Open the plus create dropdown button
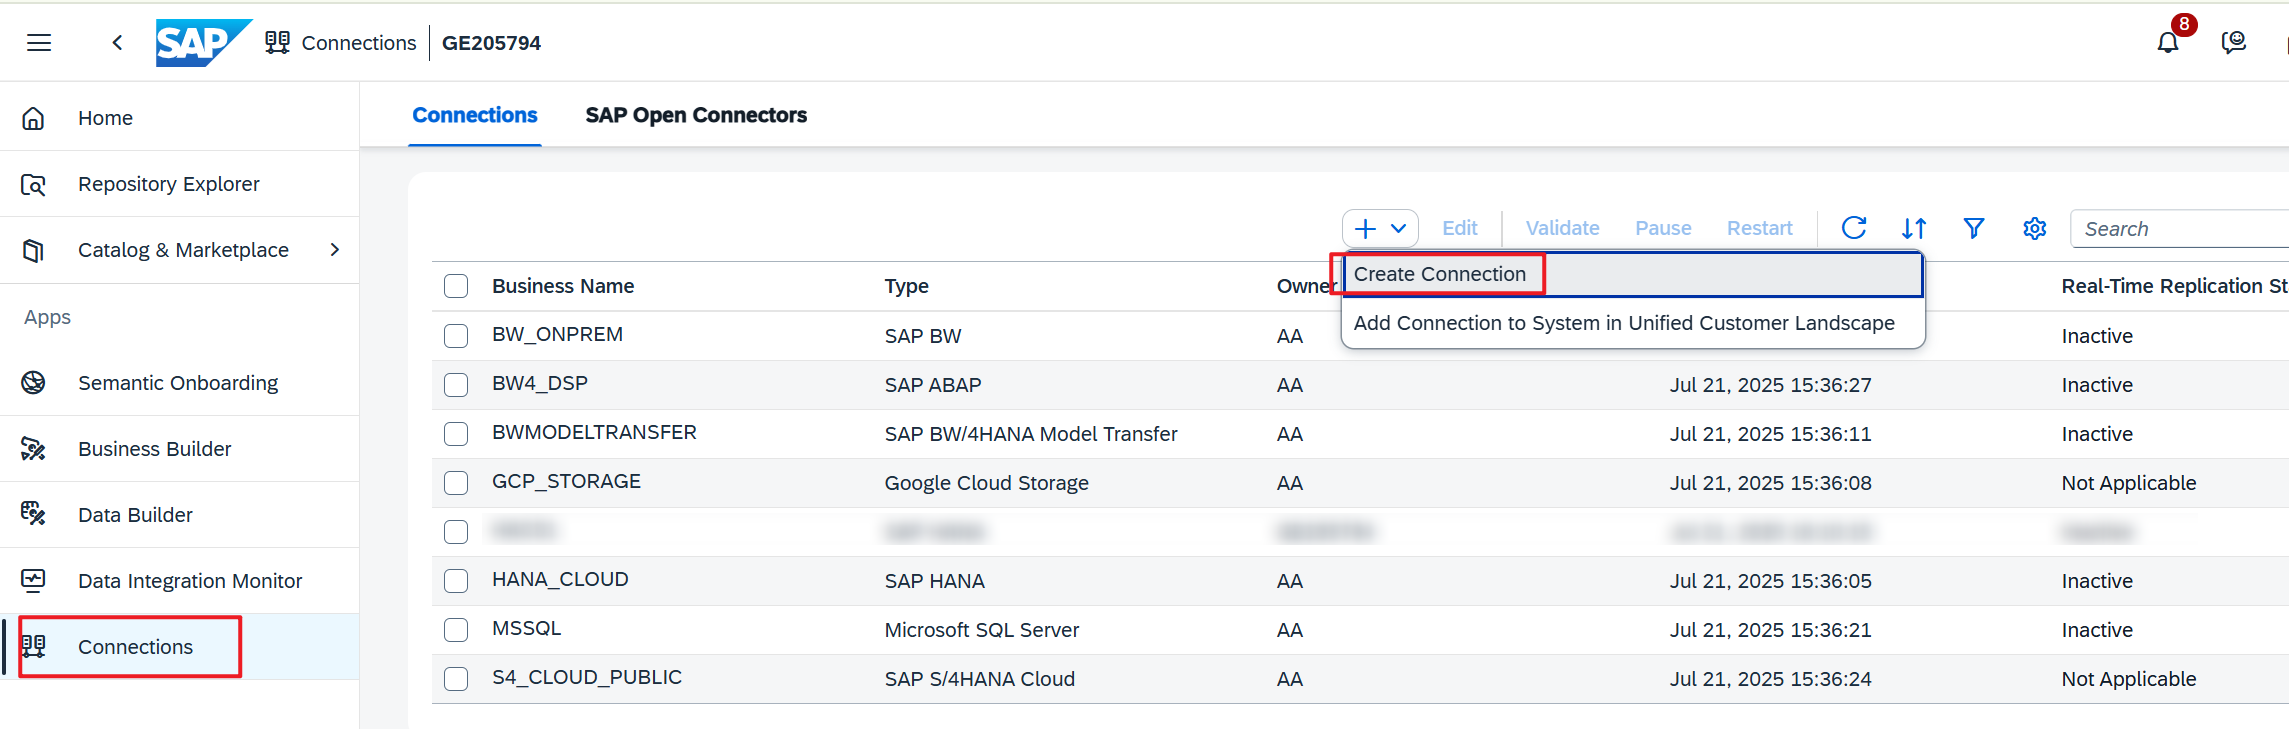Image resolution: width=2289 pixels, height=729 pixels. (1380, 228)
